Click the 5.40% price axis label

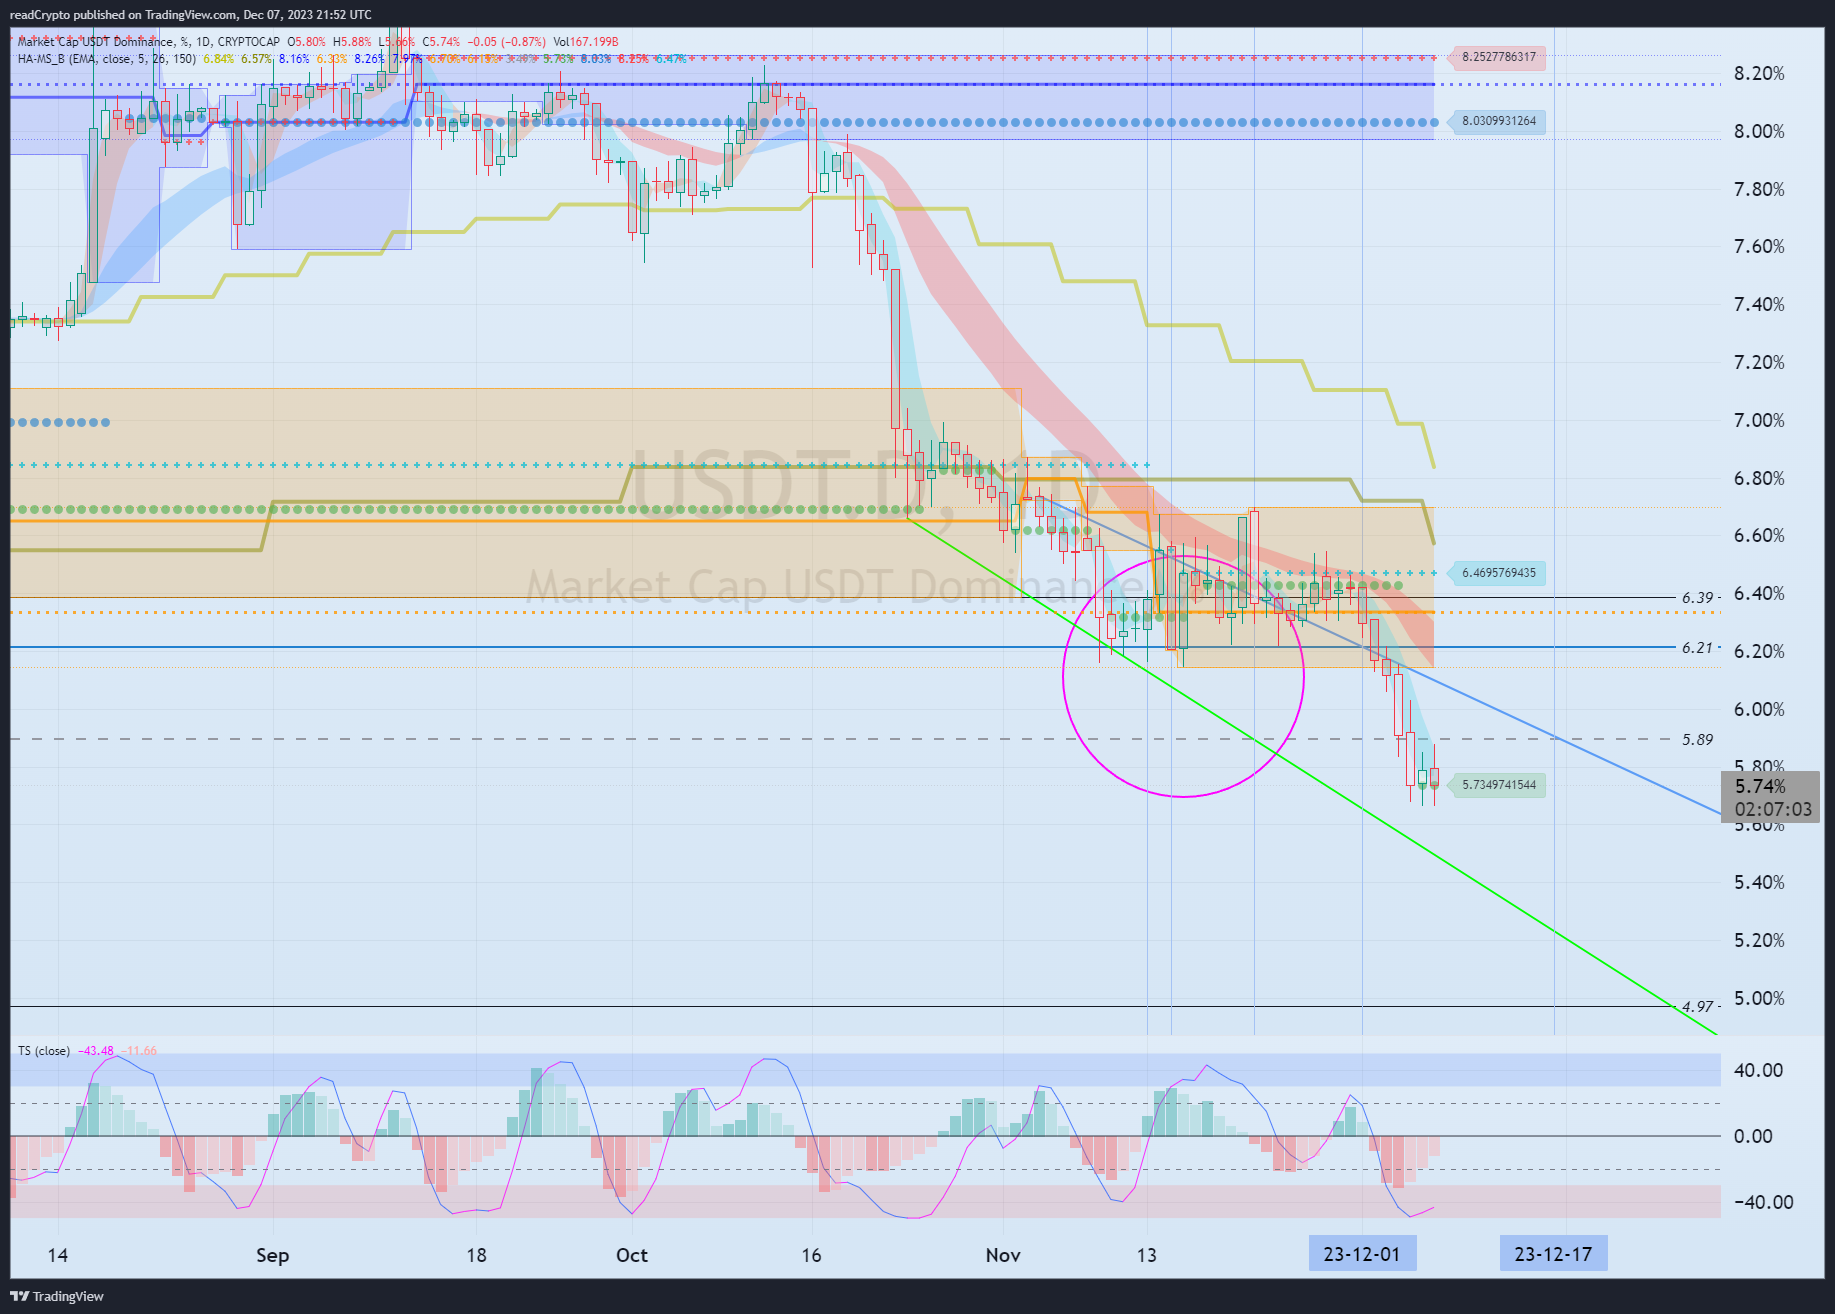(x=1759, y=882)
